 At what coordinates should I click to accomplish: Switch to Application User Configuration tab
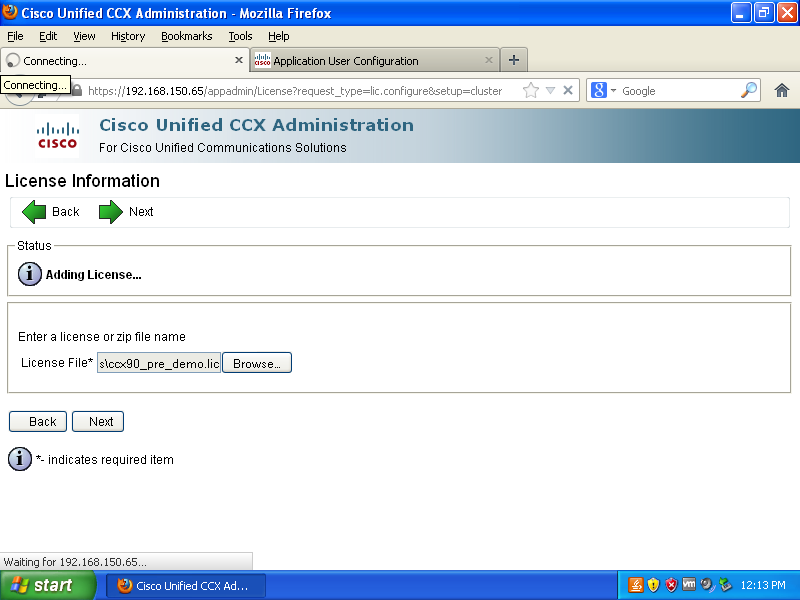375,61
